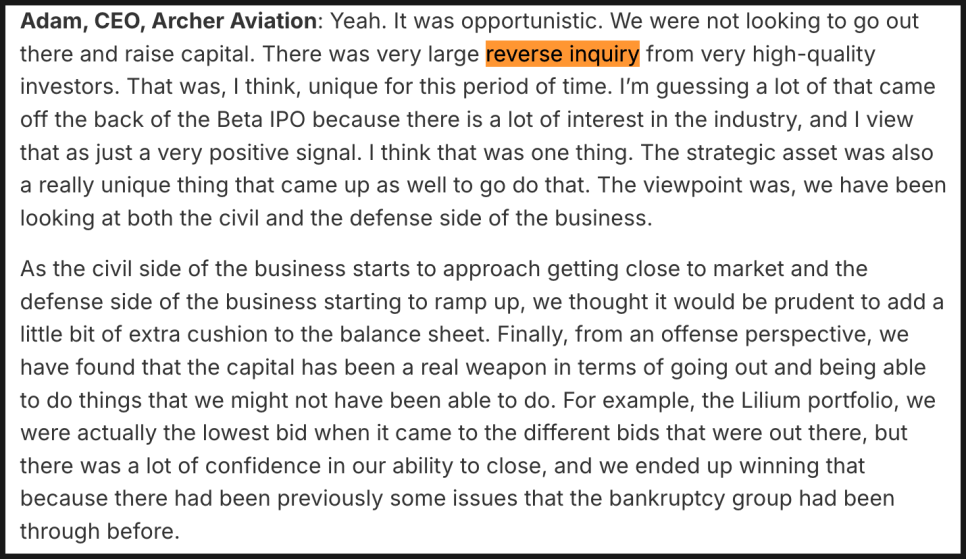Click the speaker name "Adam, CEO, Archer Aviation"
Screen dimensions: 966x559
point(166,21)
